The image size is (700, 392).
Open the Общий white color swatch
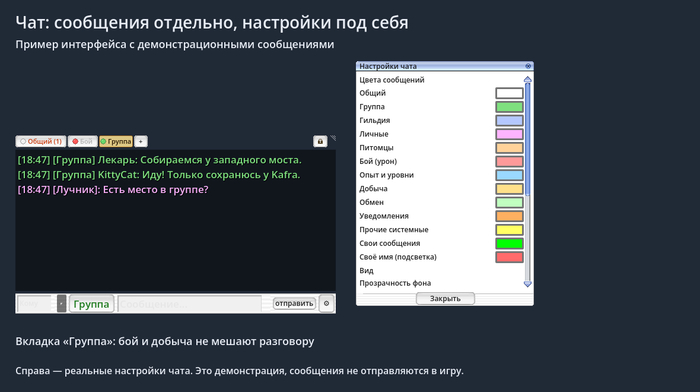509,93
